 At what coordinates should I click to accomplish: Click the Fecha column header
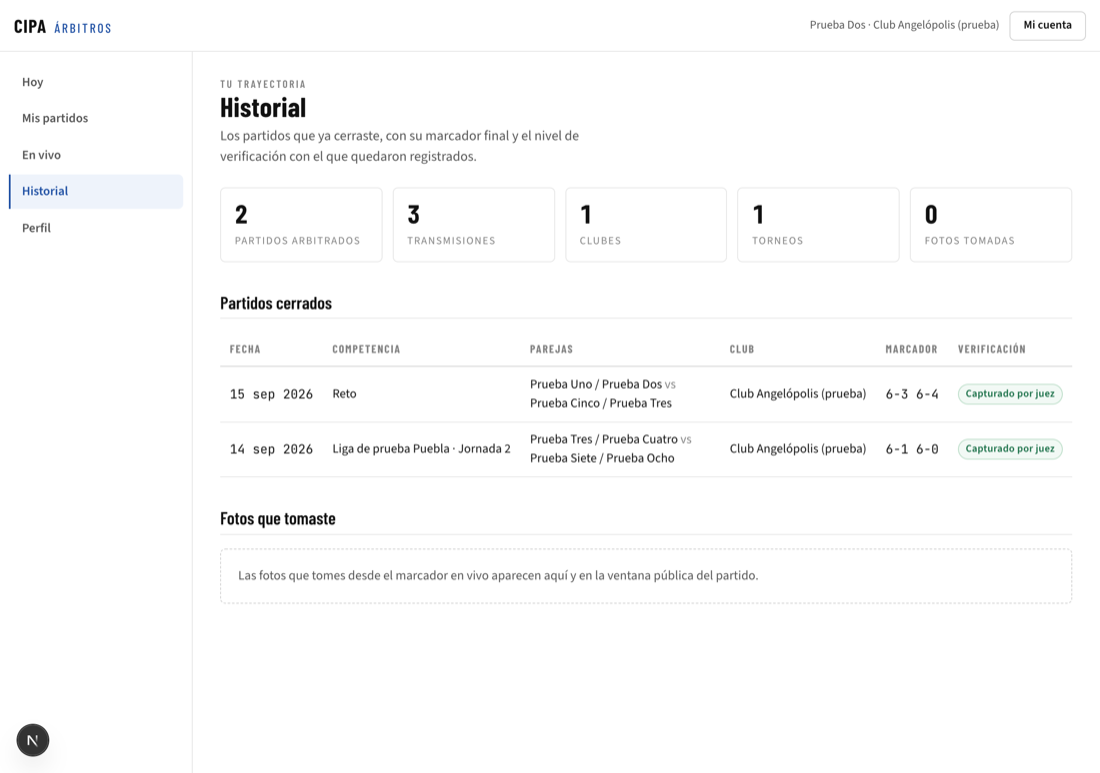point(245,349)
